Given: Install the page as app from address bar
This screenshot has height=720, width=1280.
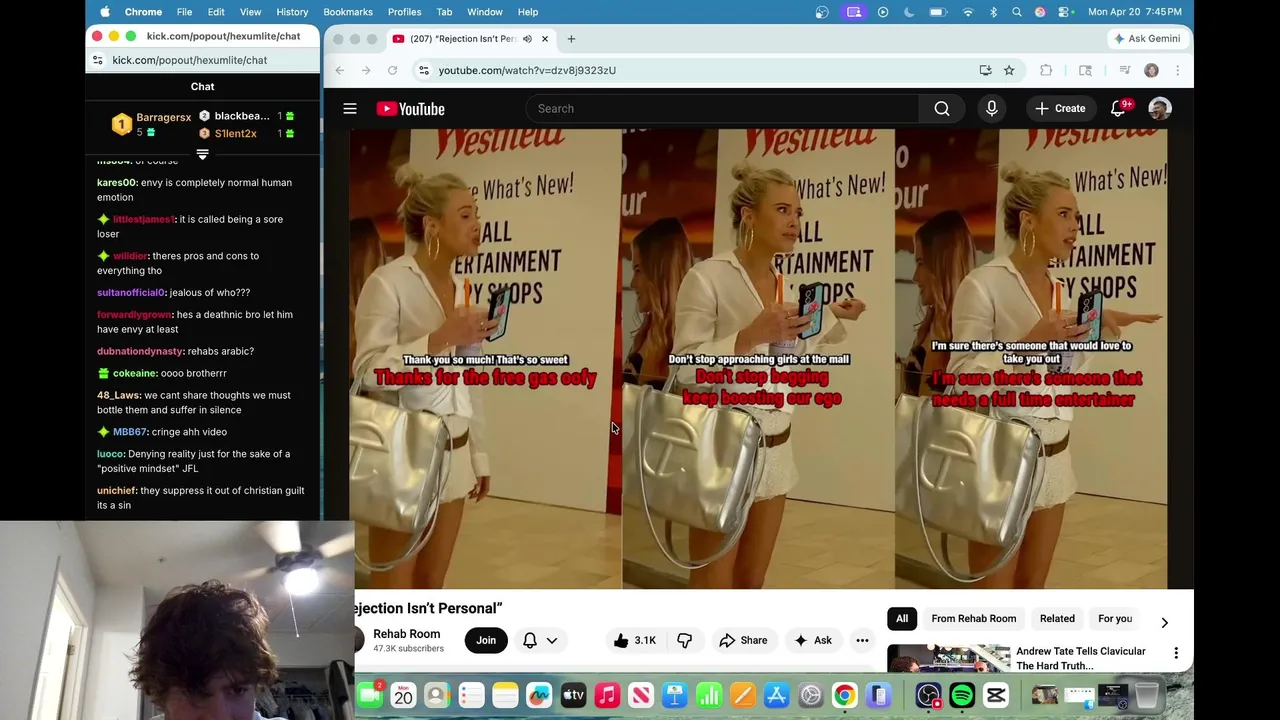Looking at the screenshot, I should coord(985,70).
